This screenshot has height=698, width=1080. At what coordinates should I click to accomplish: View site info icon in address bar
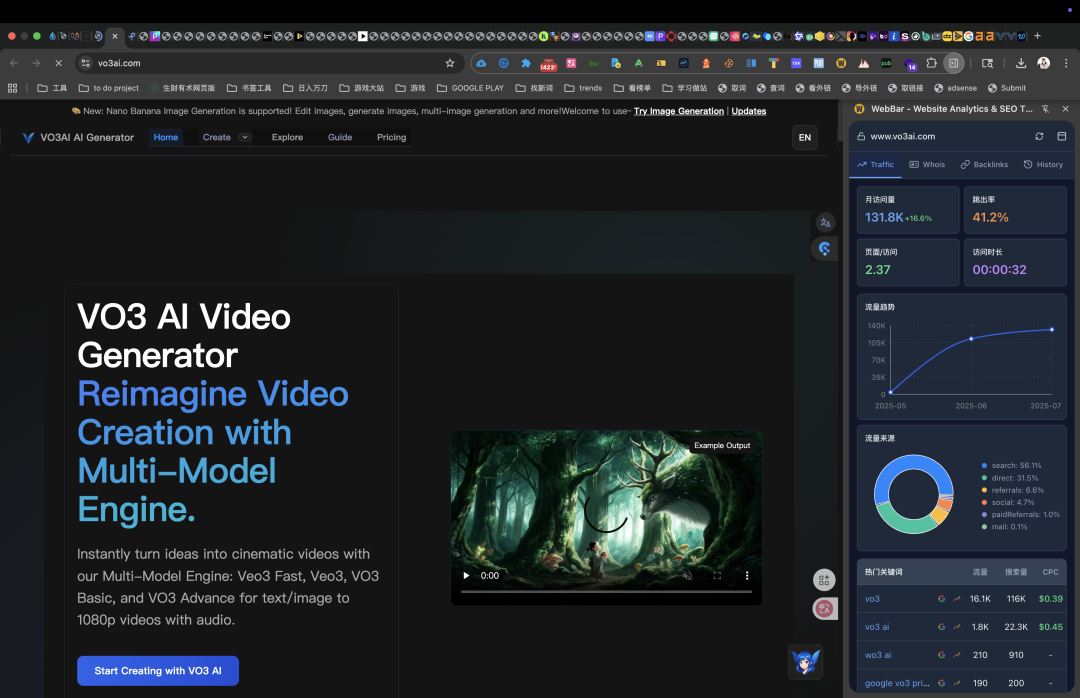85,63
